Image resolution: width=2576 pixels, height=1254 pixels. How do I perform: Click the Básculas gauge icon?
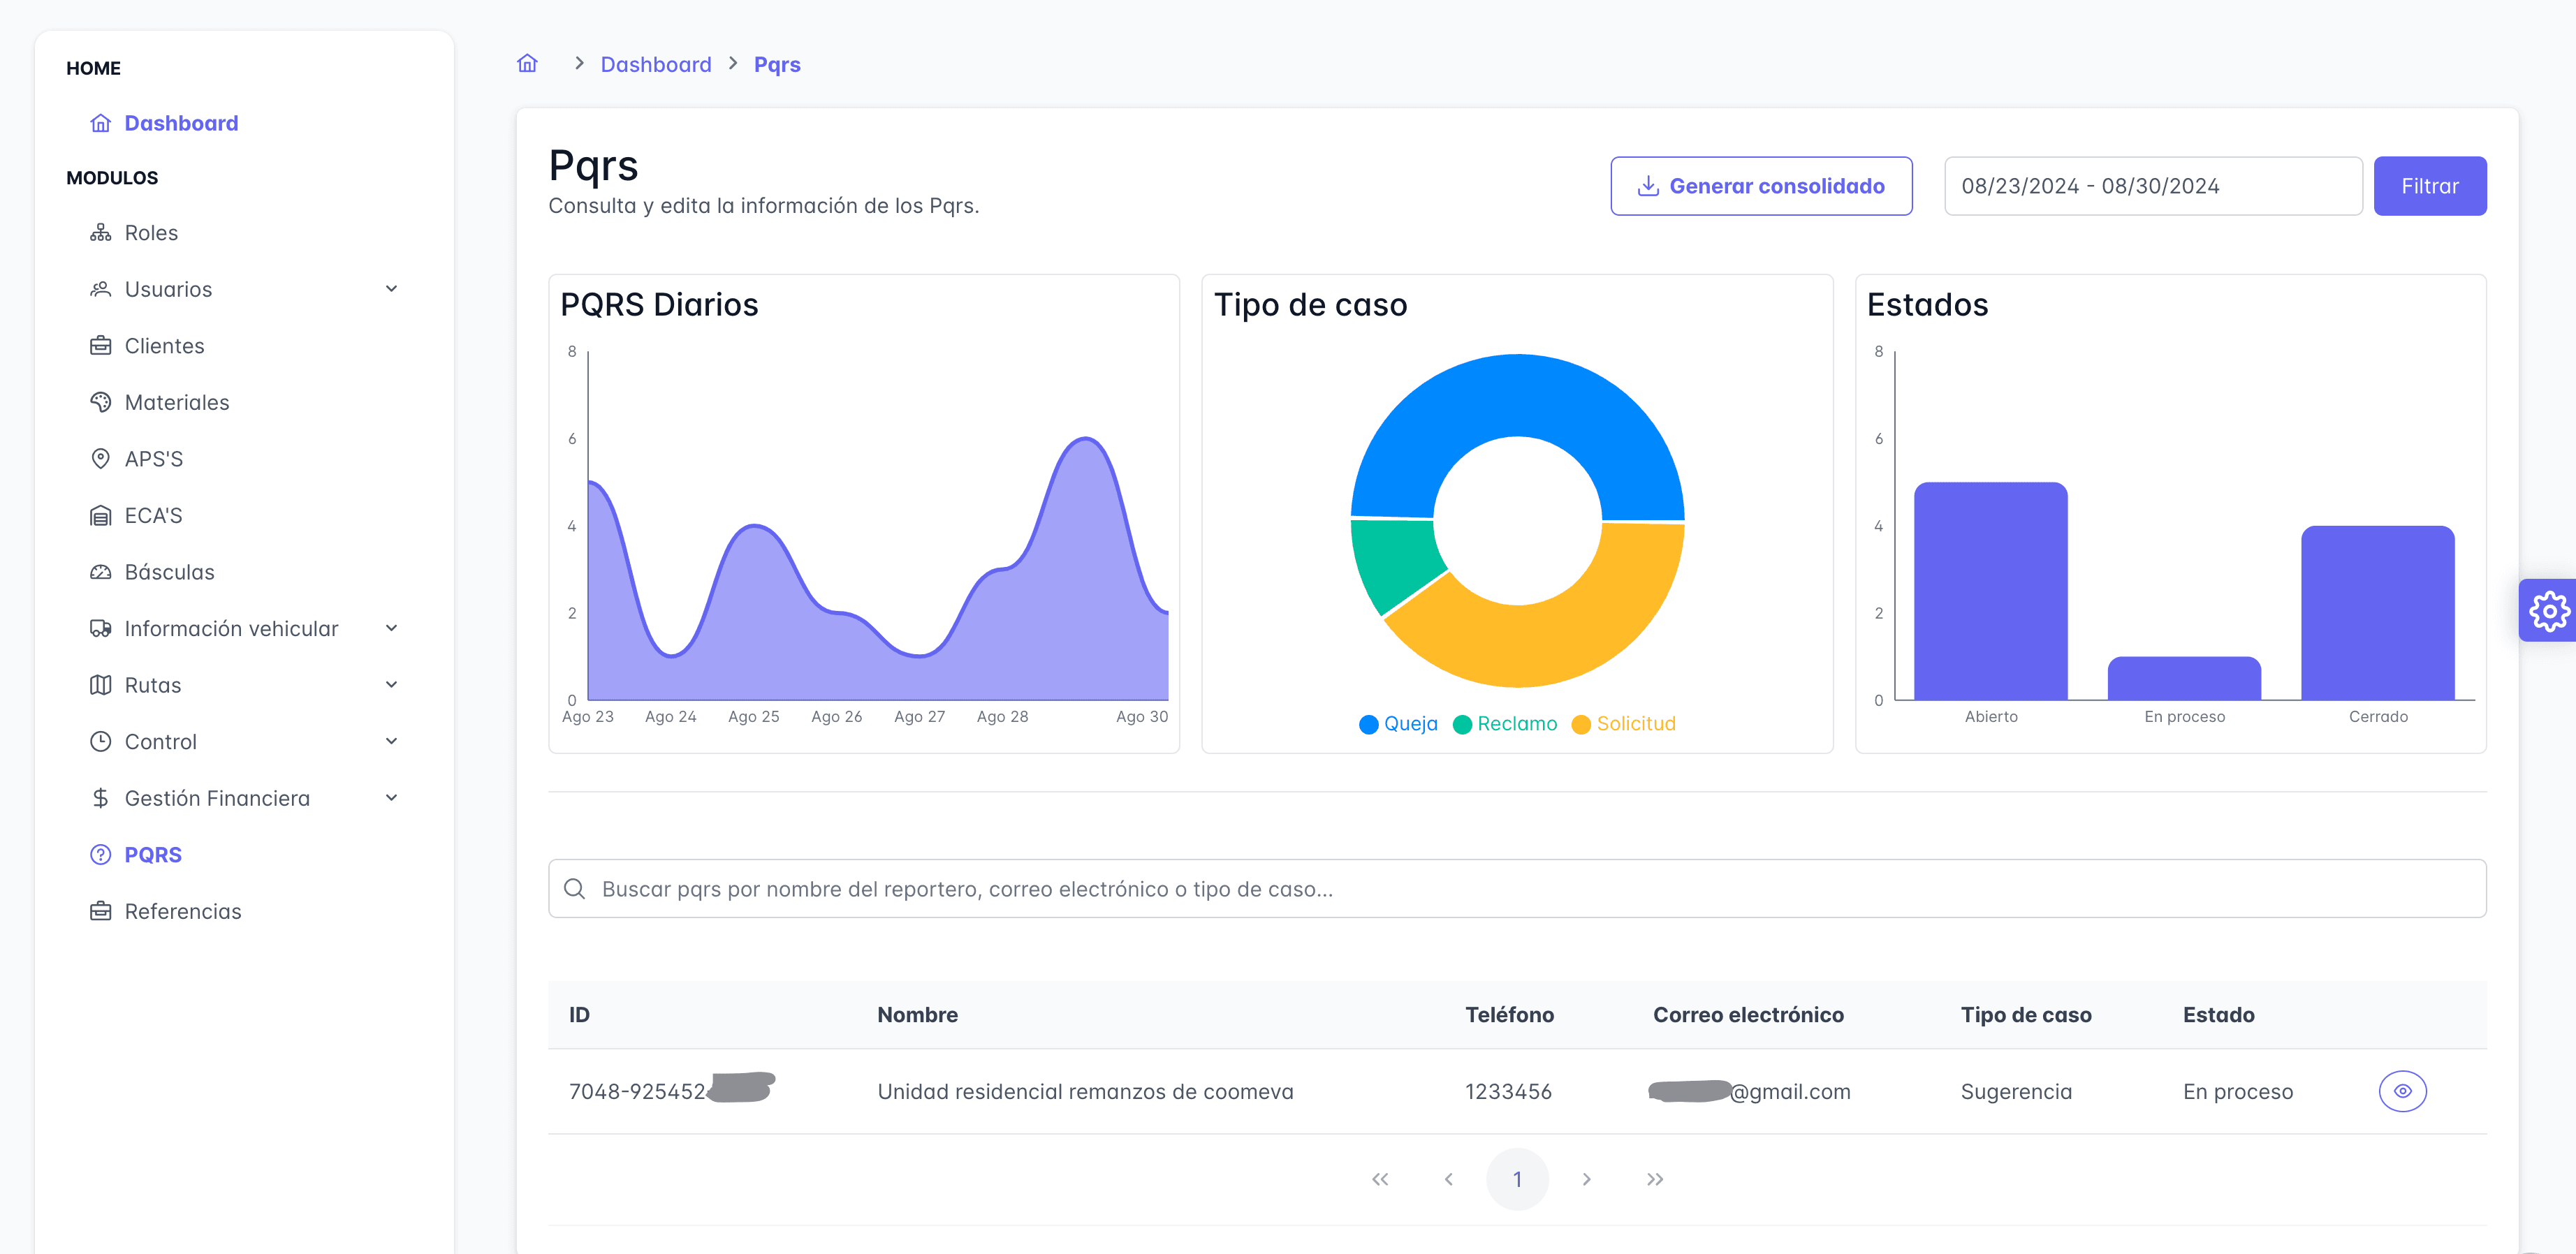click(101, 572)
